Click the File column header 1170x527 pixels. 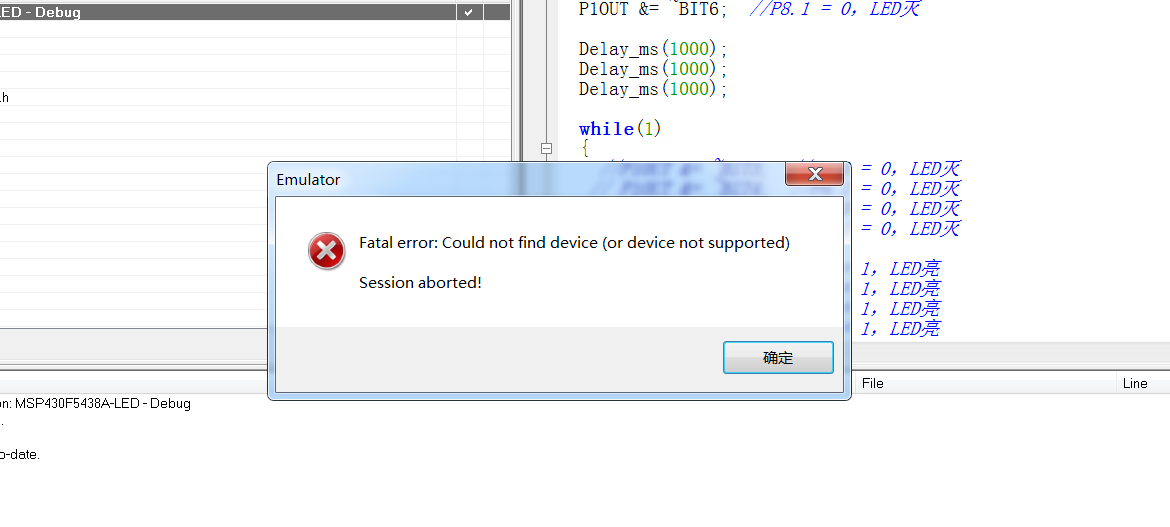point(872,383)
